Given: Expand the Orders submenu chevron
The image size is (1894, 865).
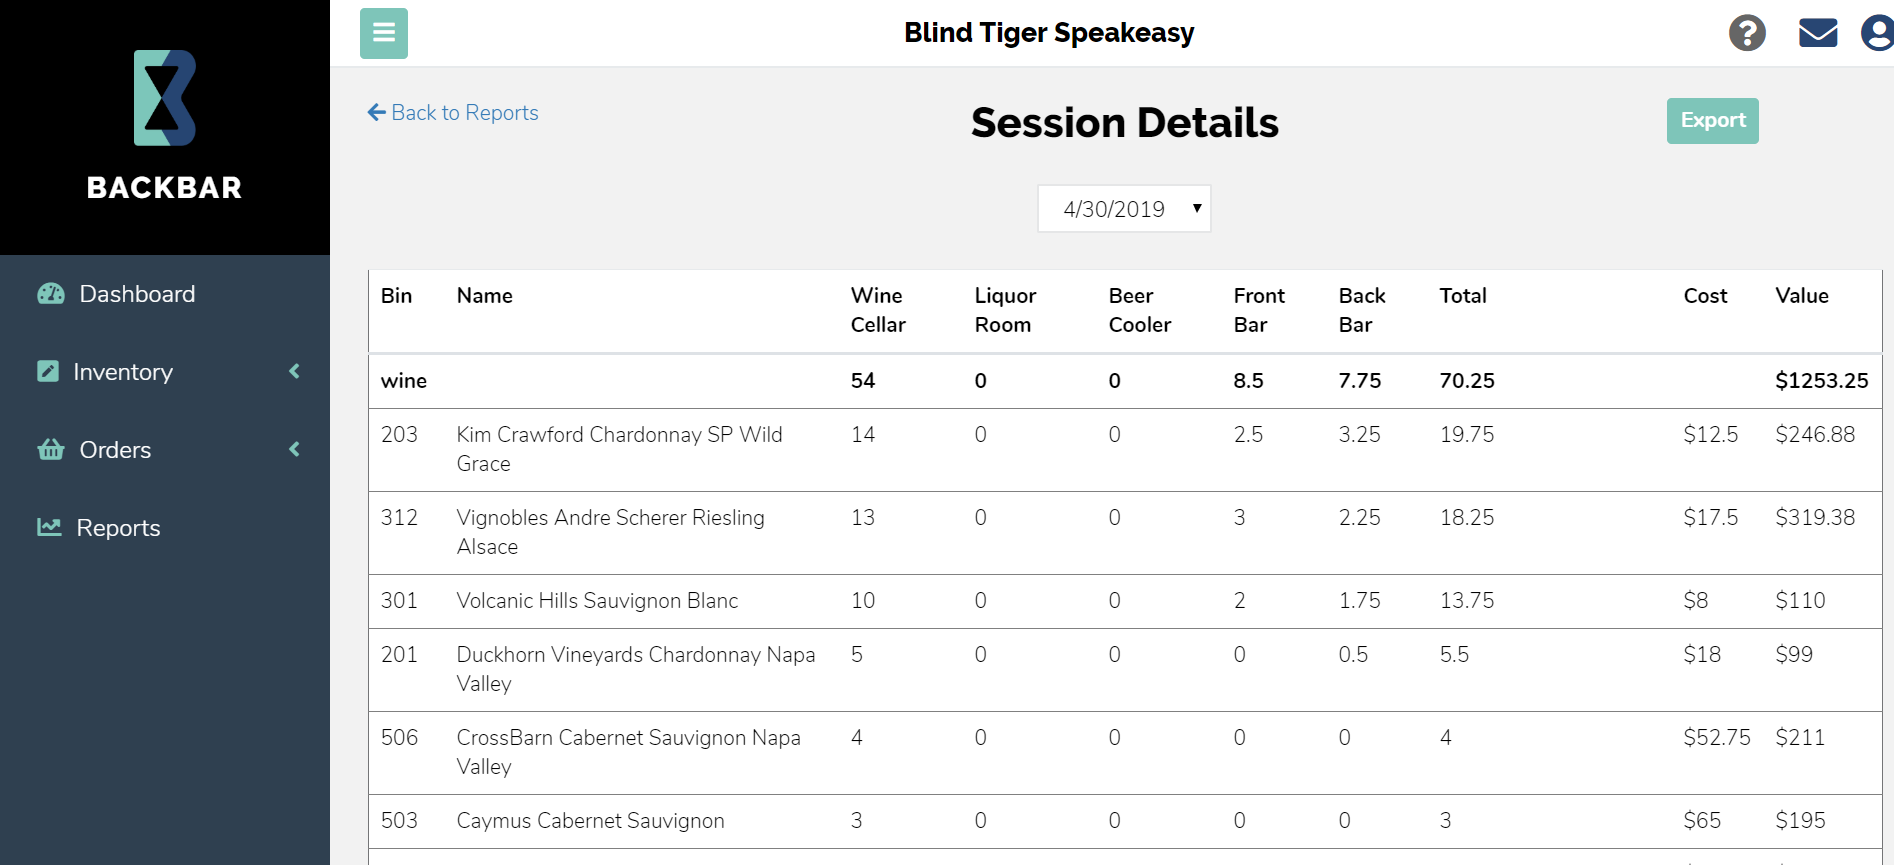Looking at the screenshot, I should coord(294,449).
